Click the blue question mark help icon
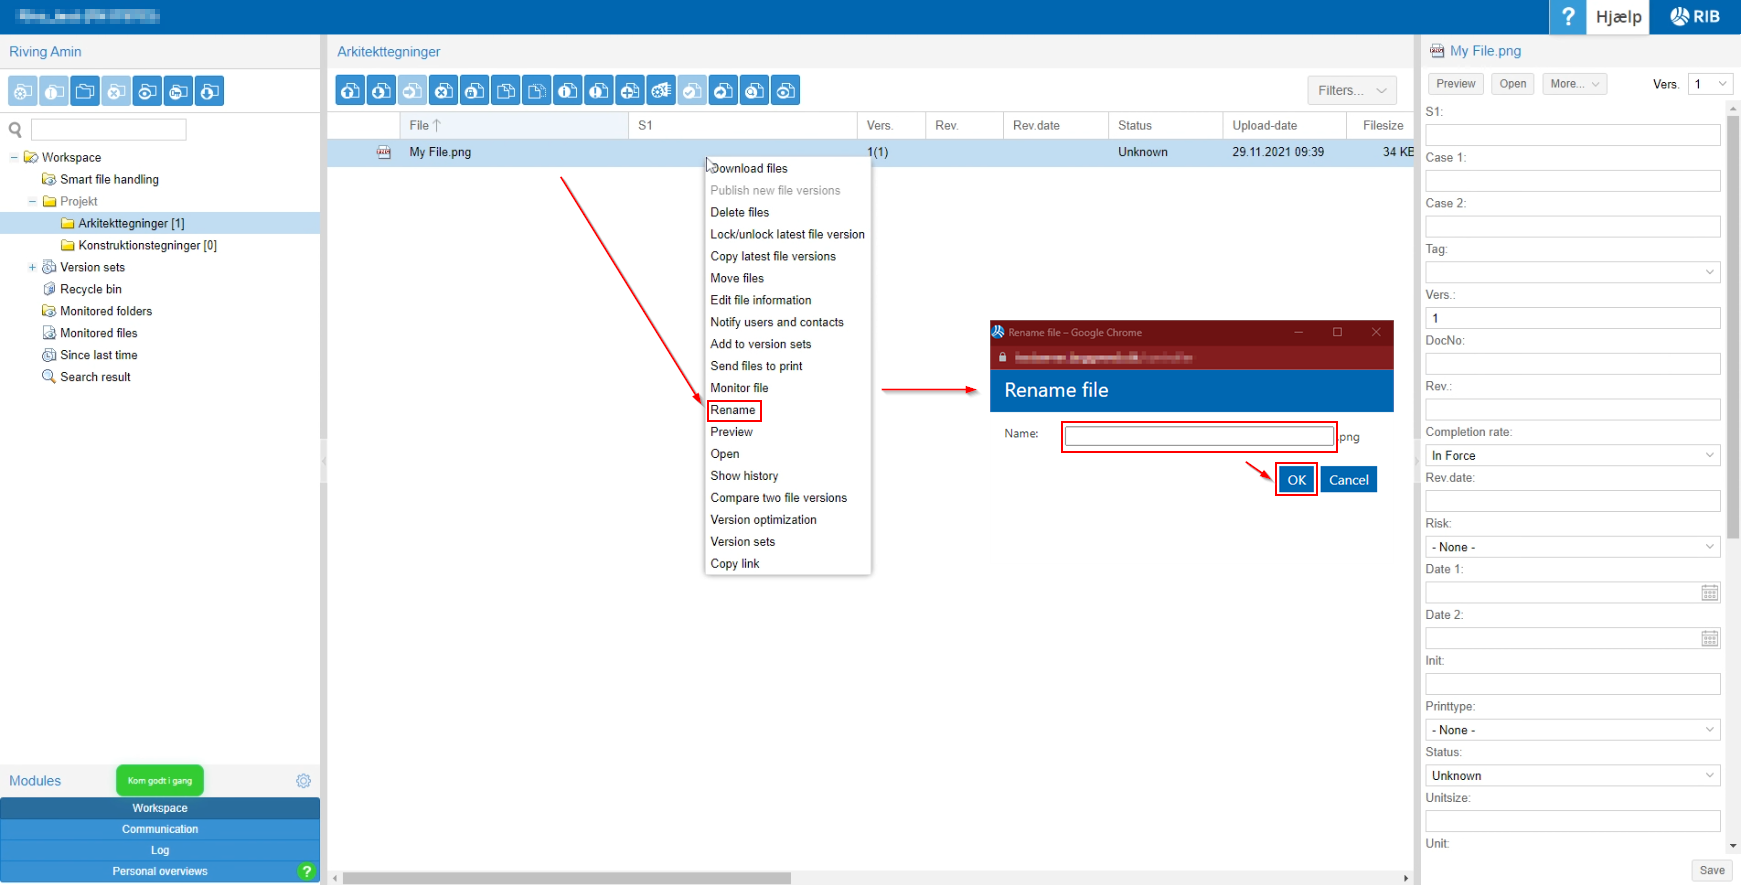Image resolution: width=1741 pixels, height=885 pixels. click(1567, 17)
